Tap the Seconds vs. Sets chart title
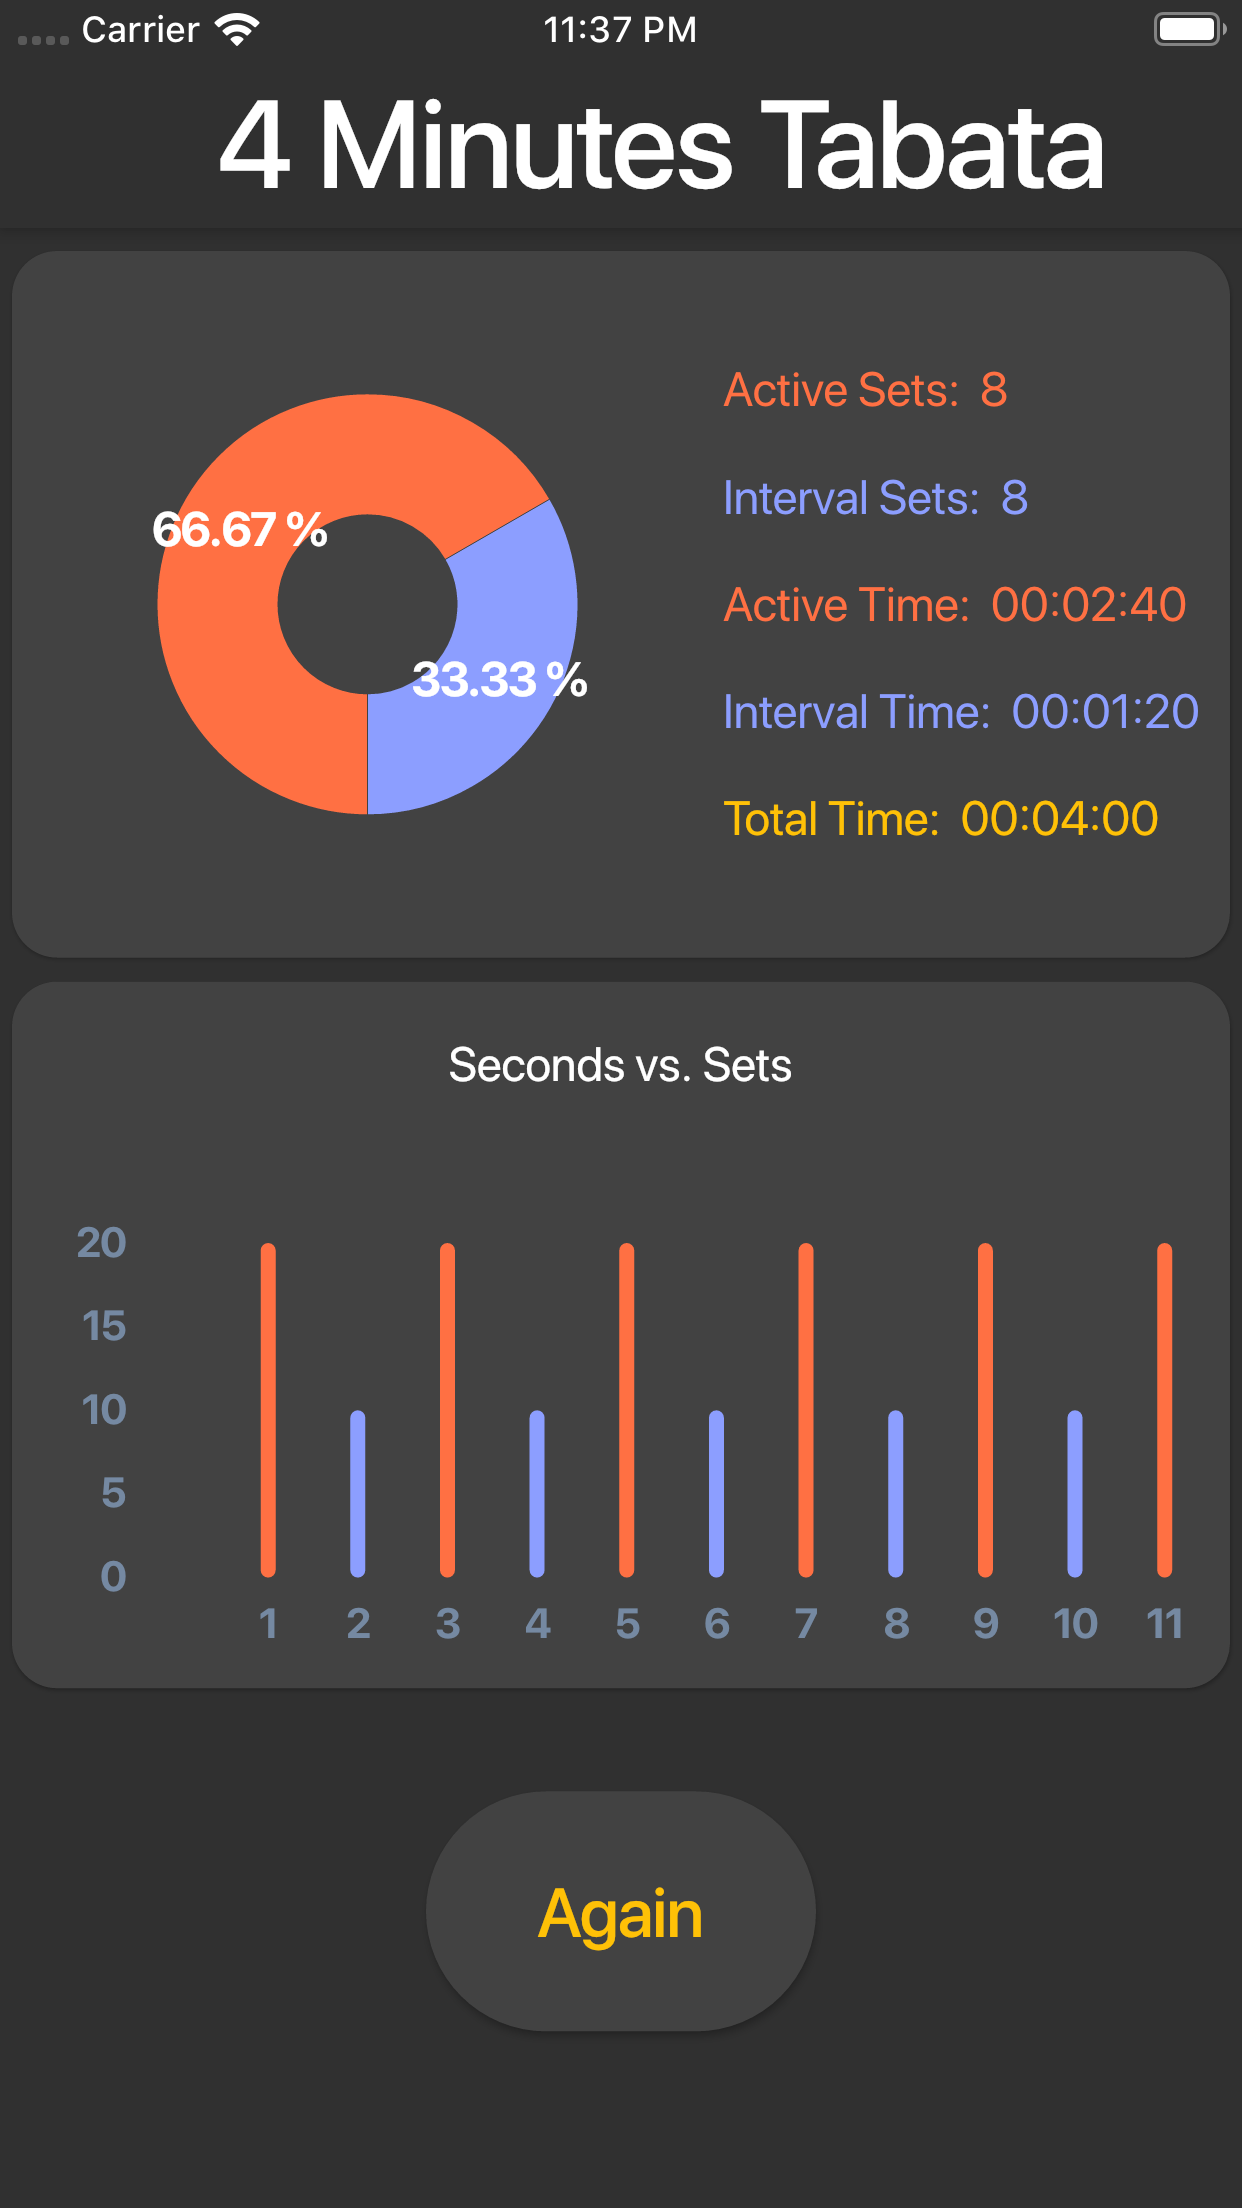The height and width of the screenshot is (2208, 1242). click(620, 1065)
